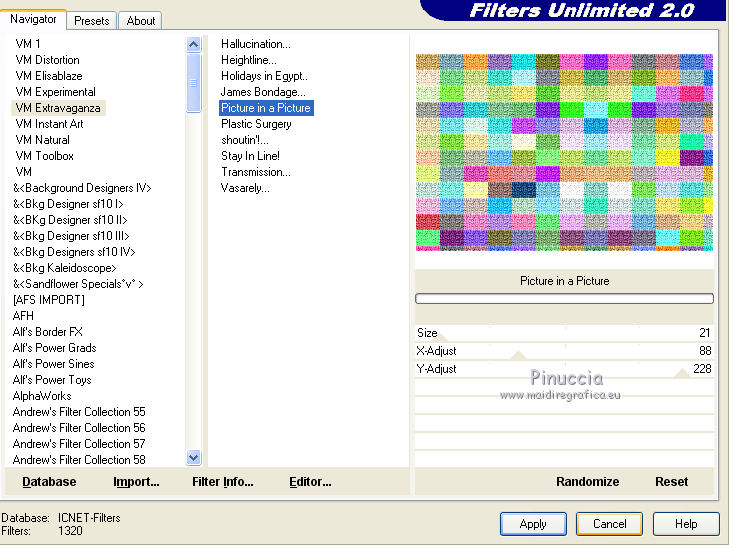
Task: Open Help for Filters Unlimited
Action: point(686,524)
